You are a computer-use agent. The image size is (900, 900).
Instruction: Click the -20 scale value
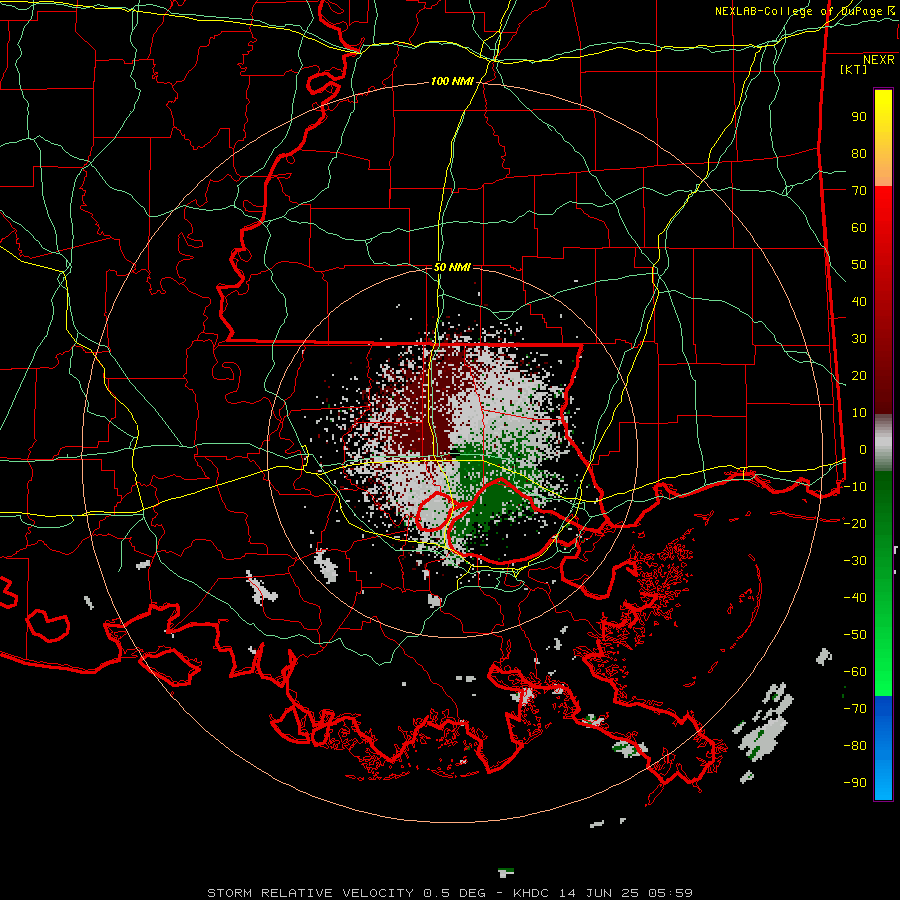point(855,523)
